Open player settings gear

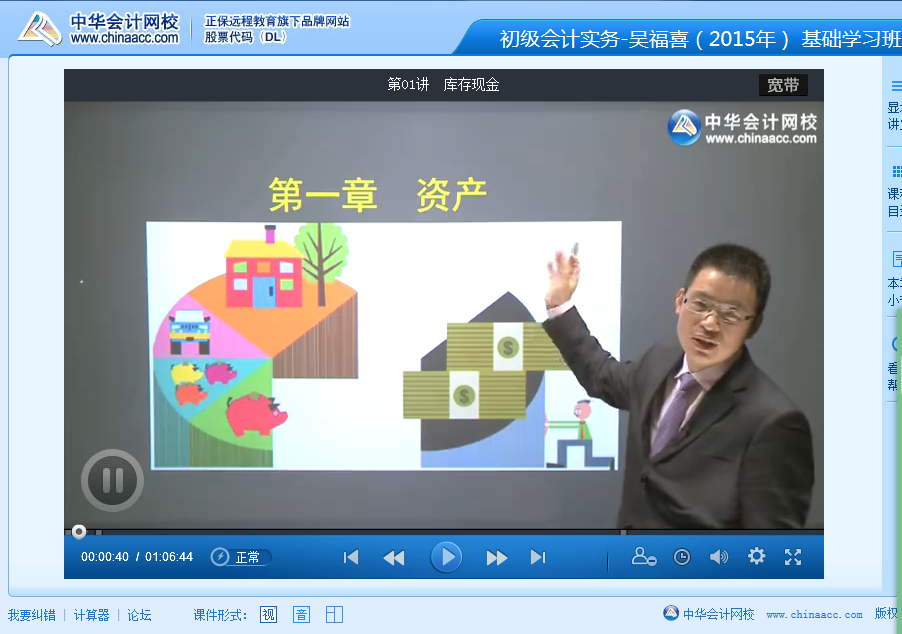pyautogui.click(x=756, y=557)
